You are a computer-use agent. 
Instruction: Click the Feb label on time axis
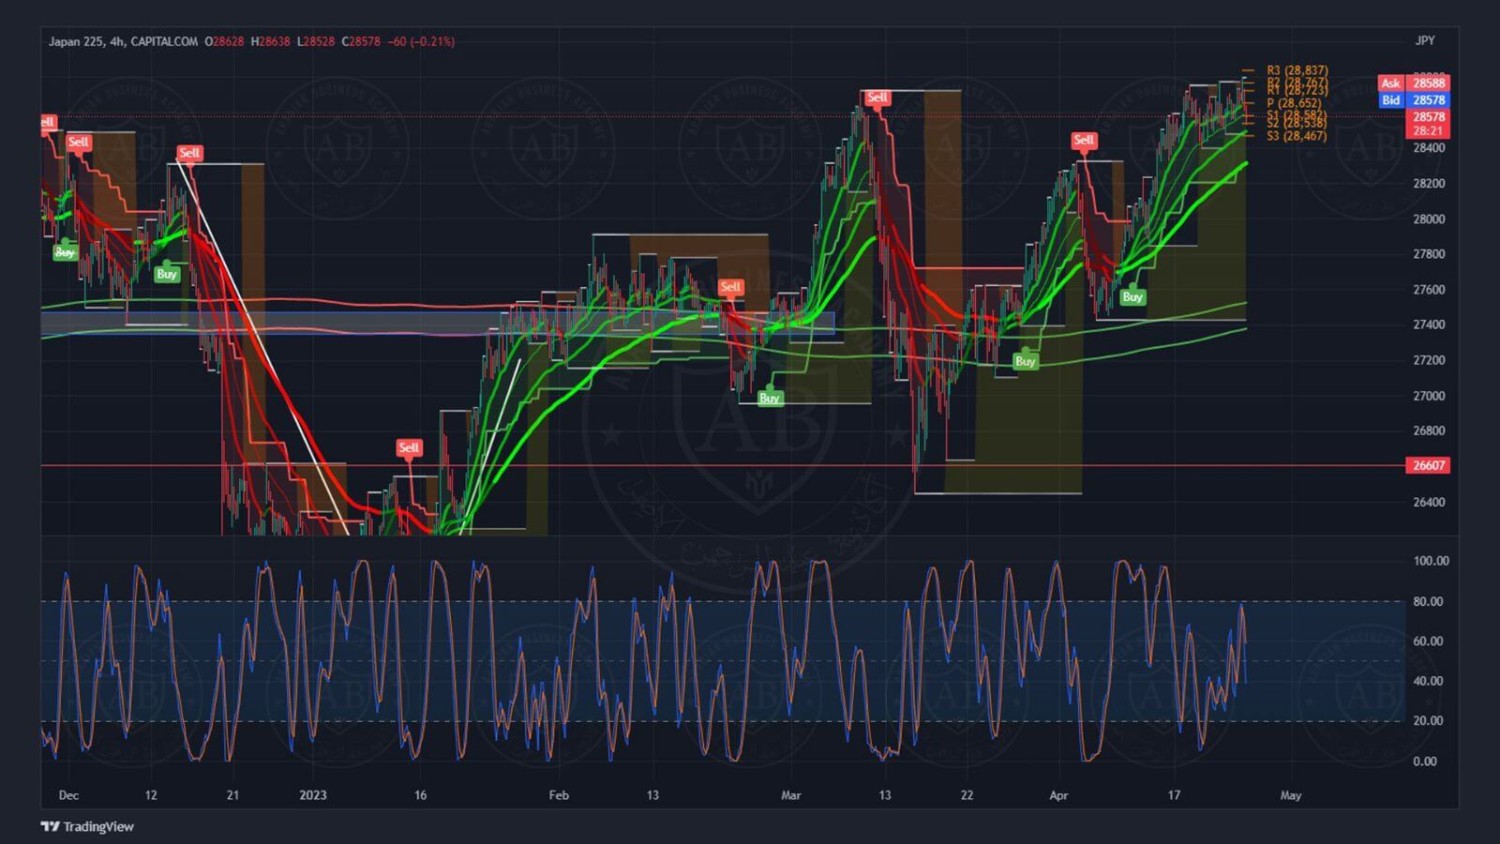coord(559,796)
